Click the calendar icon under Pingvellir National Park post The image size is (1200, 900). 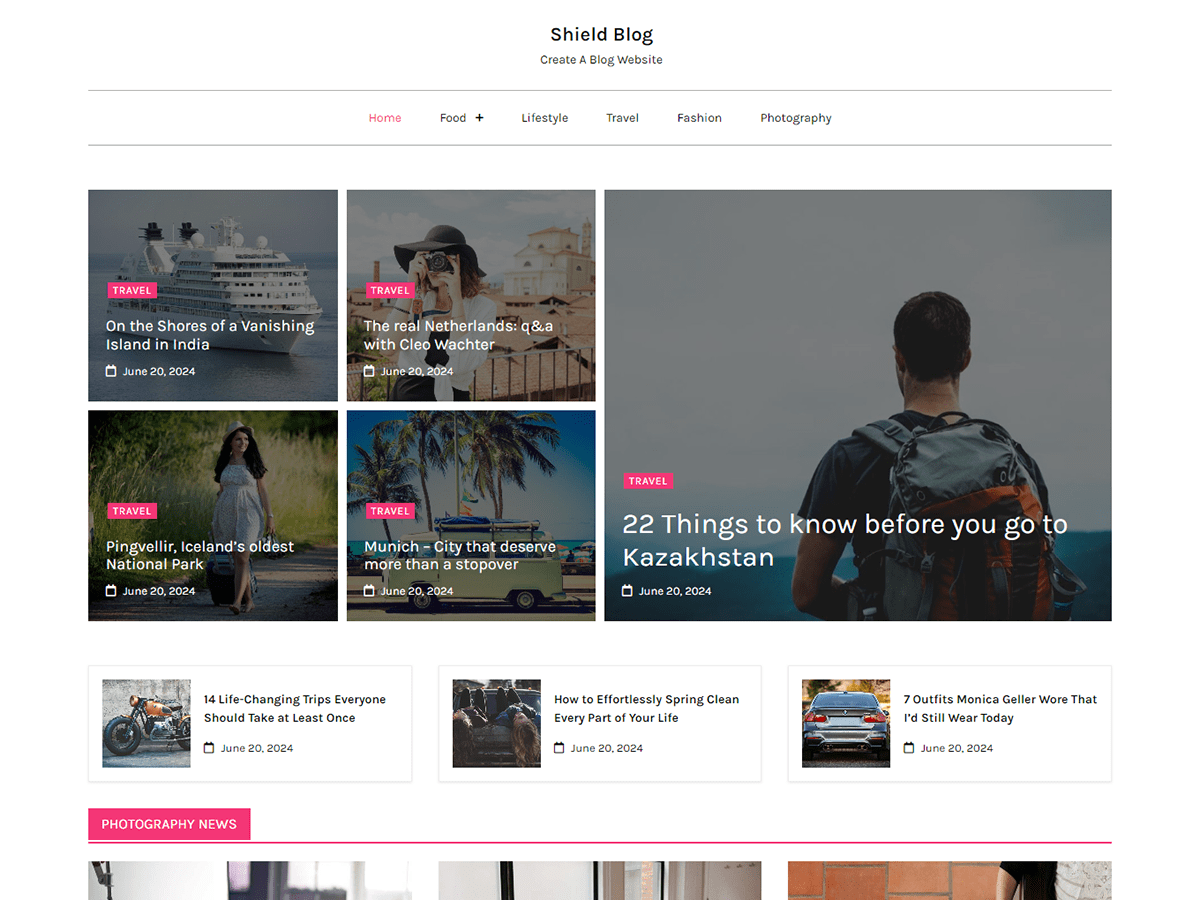[x=113, y=591]
